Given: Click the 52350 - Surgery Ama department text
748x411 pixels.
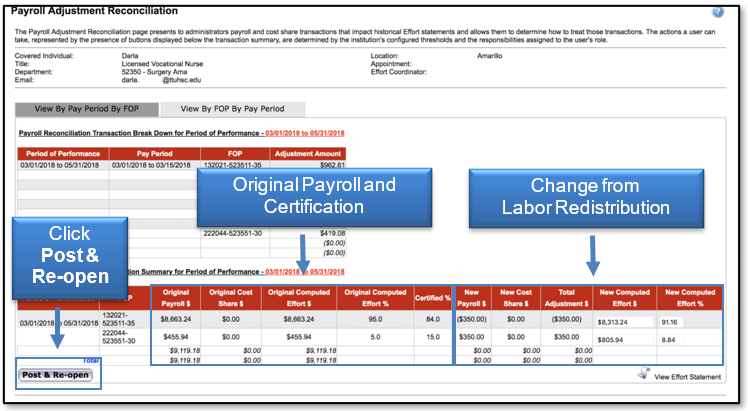Looking at the screenshot, I should point(154,72).
